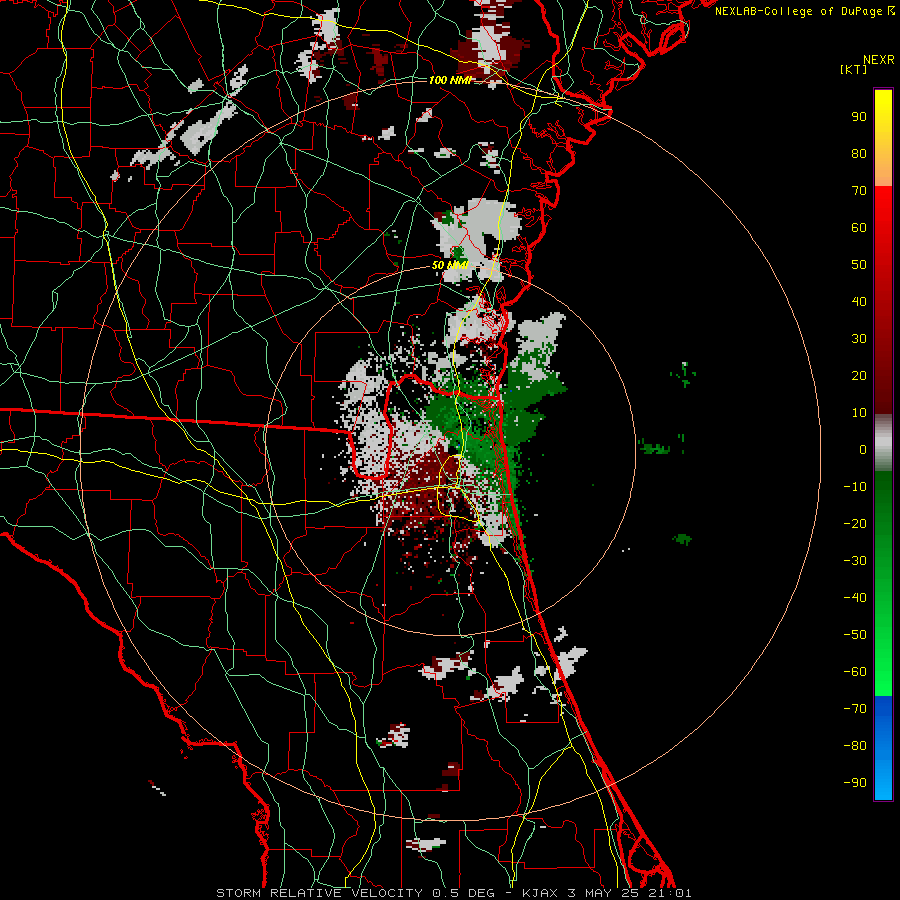Click the positive 50 scale label

click(859, 265)
